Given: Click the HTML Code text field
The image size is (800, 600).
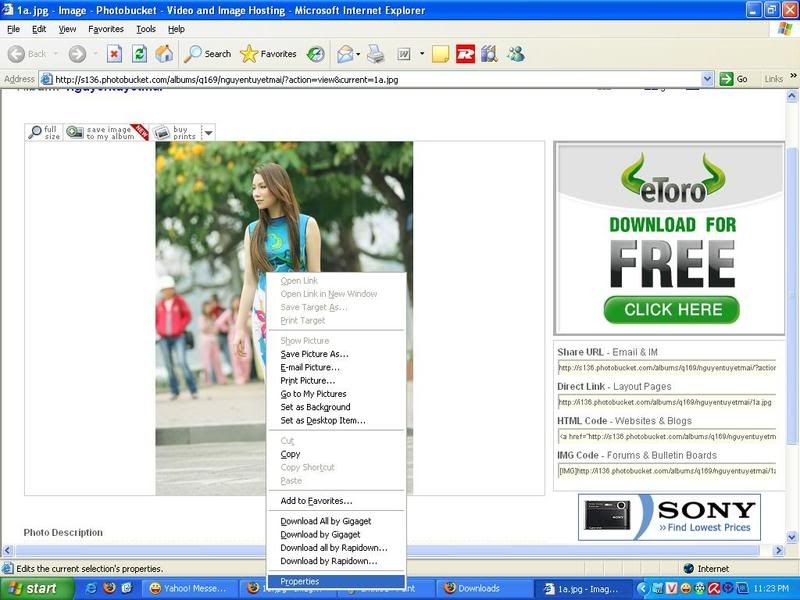Looking at the screenshot, I should [667, 436].
